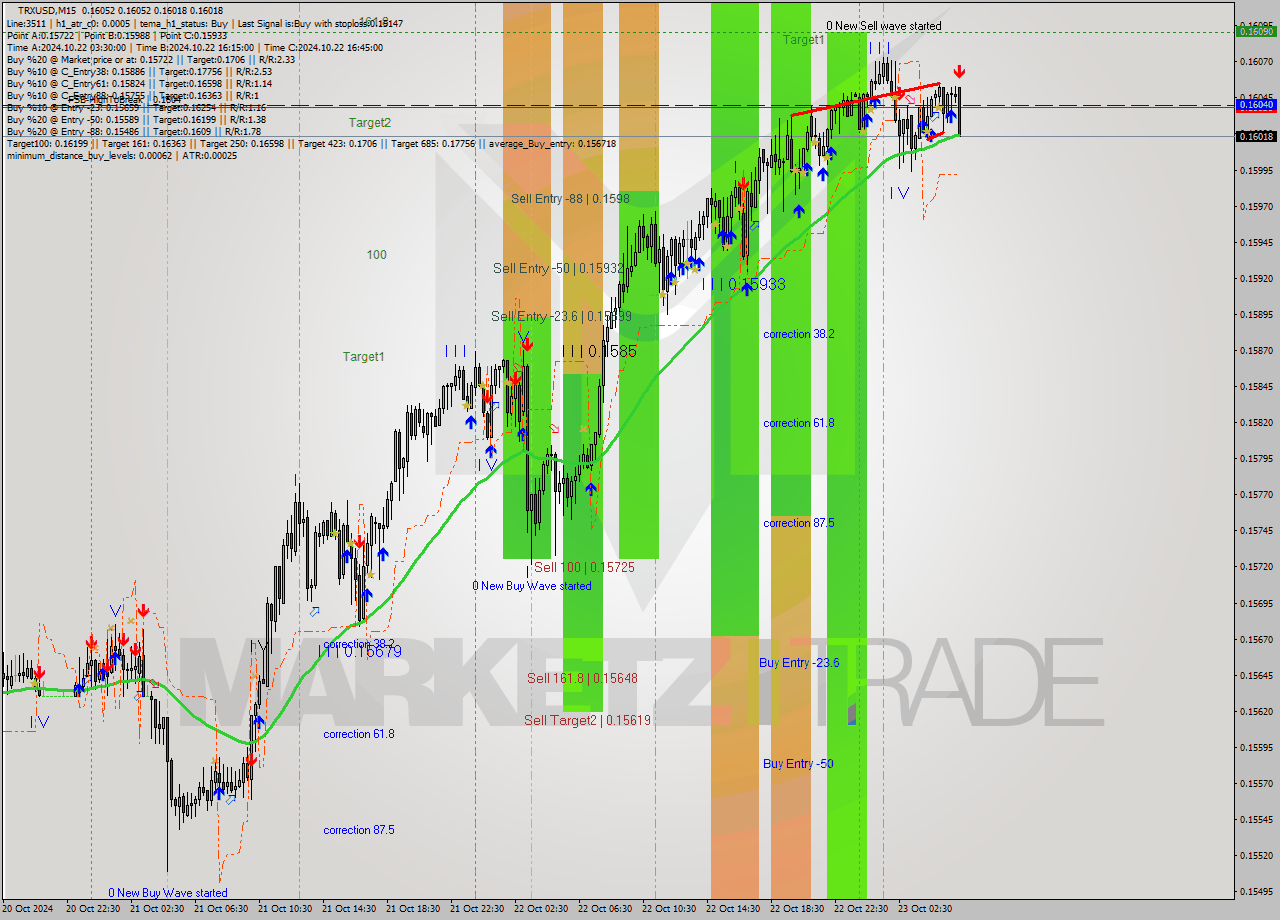The image size is (1280, 920).
Task: Select the 0.15995 price axis value
Action: 1256,170
